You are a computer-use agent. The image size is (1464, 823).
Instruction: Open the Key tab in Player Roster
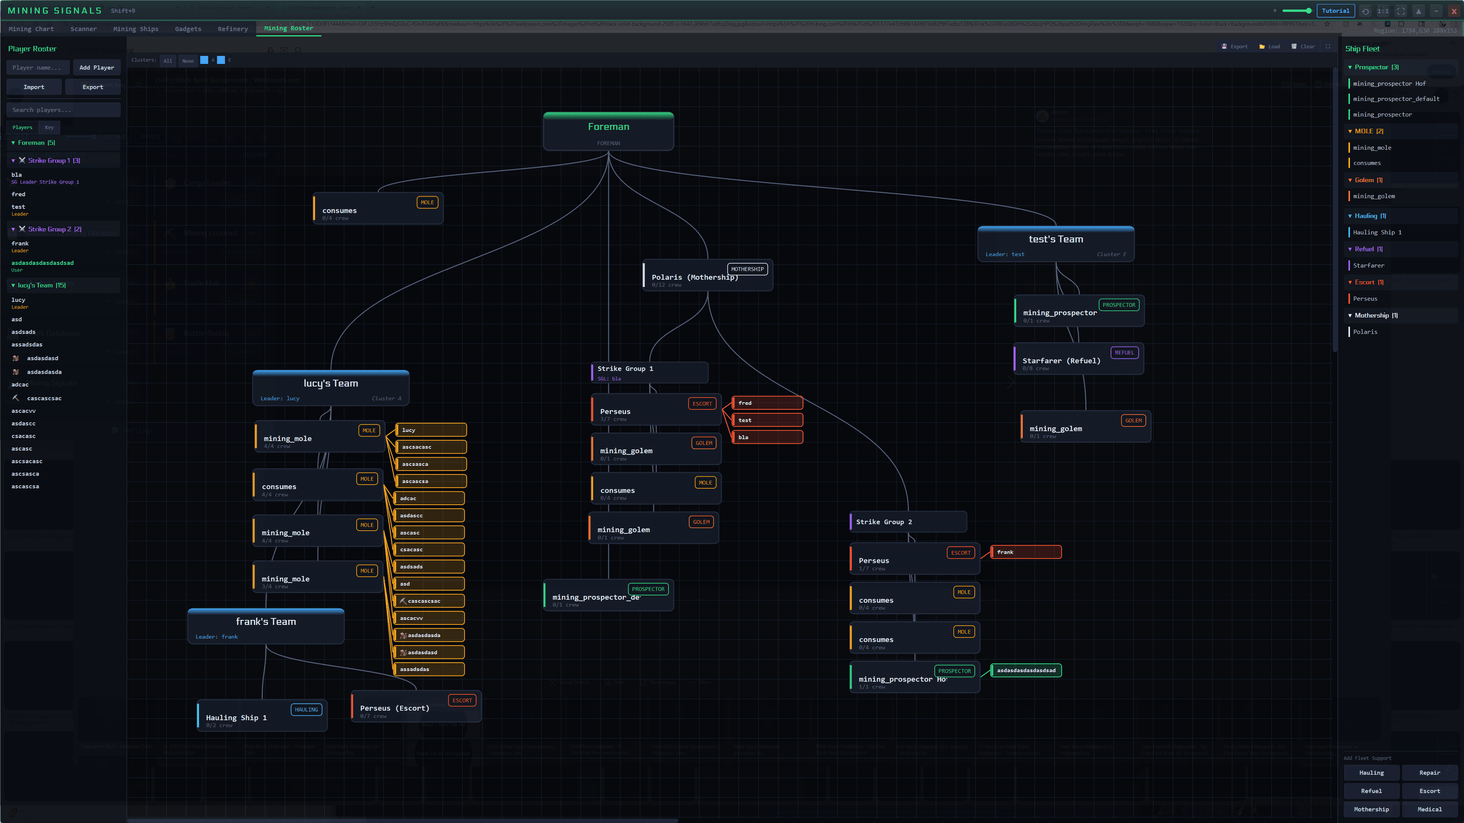[49, 127]
